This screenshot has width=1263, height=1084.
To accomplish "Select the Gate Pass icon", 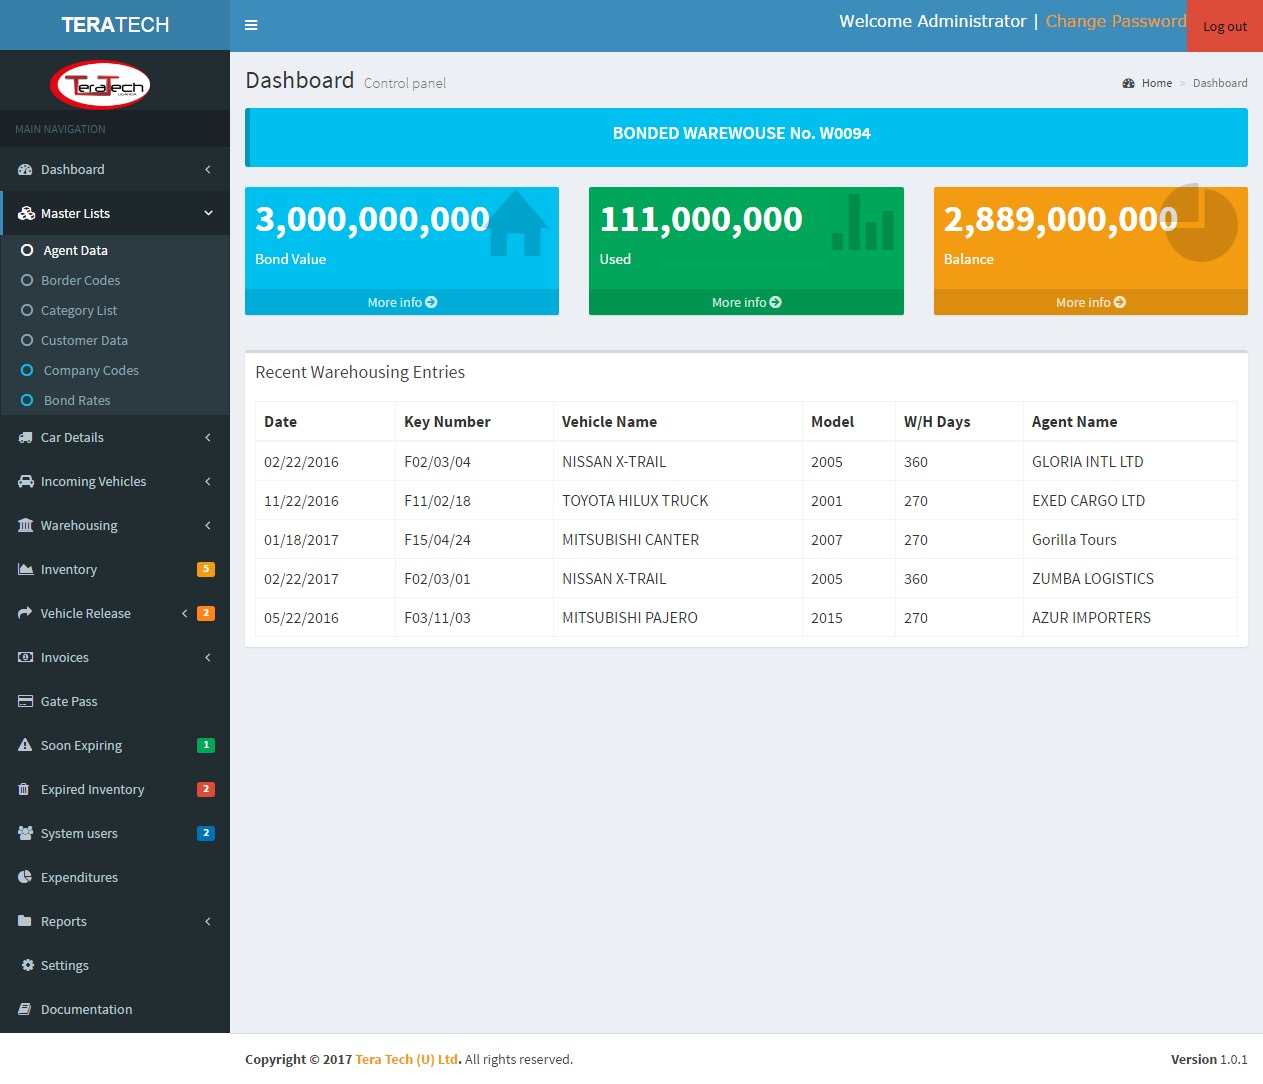I will 25,701.
